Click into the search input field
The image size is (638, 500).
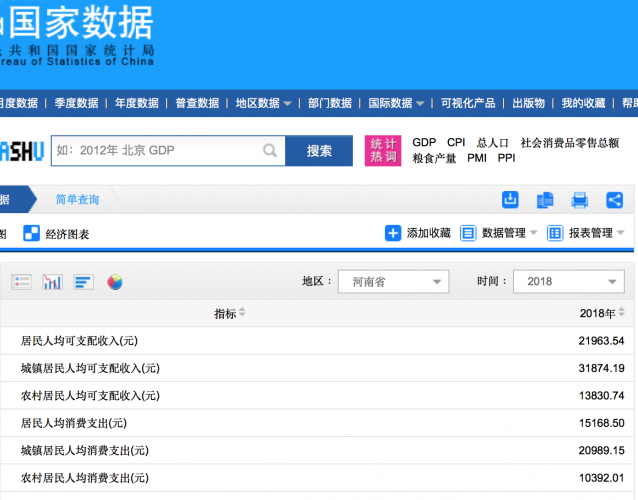[x=155, y=151]
